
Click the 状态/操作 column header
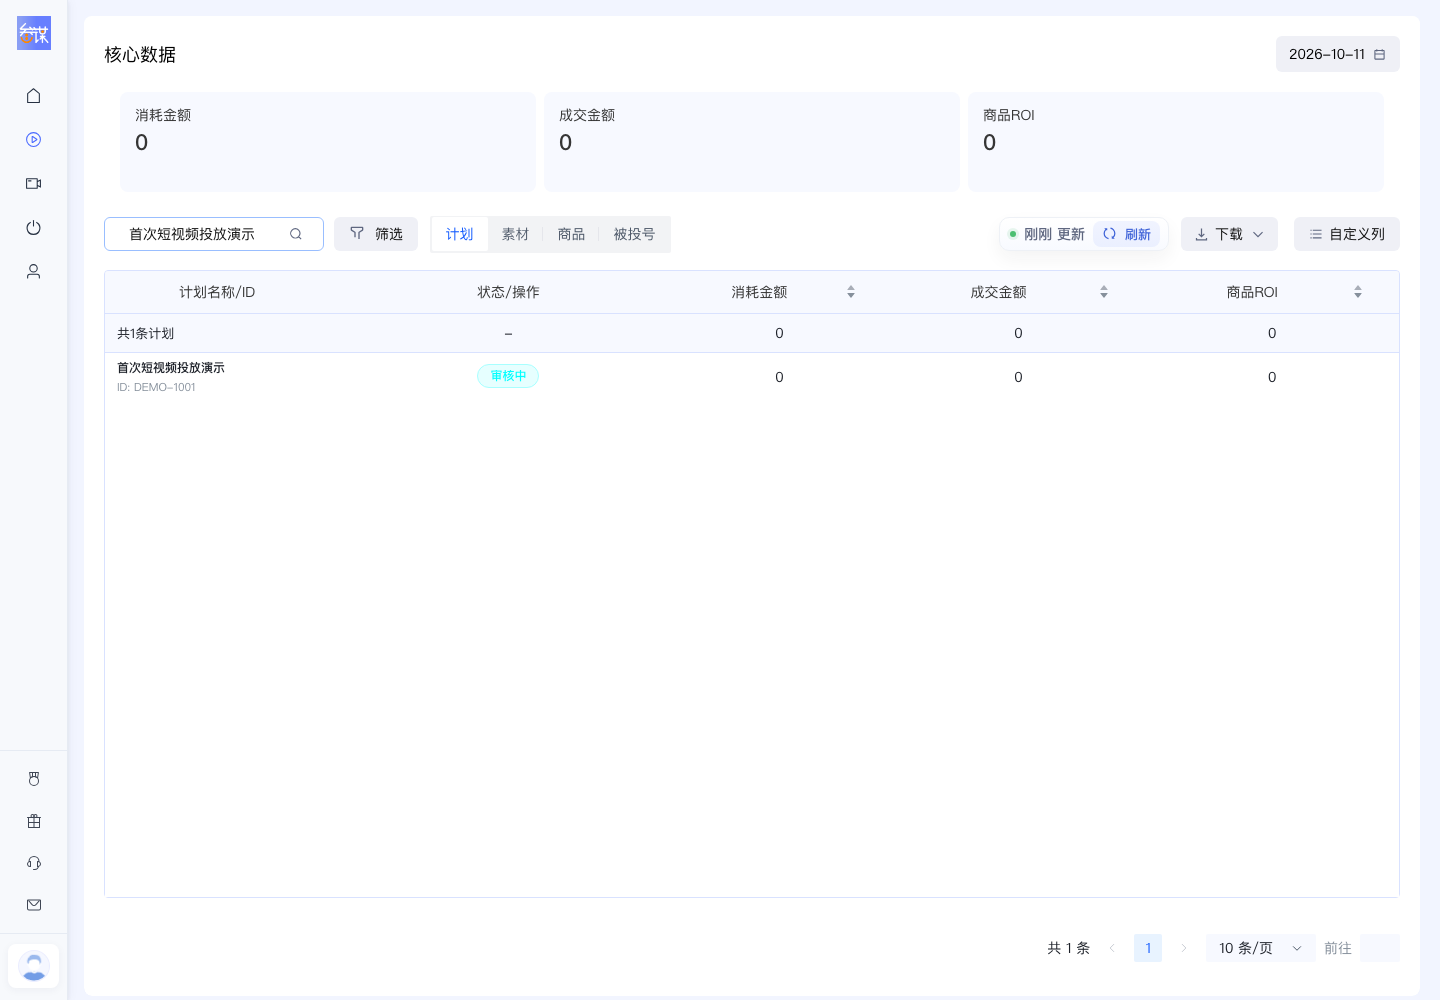[x=508, y=292]
